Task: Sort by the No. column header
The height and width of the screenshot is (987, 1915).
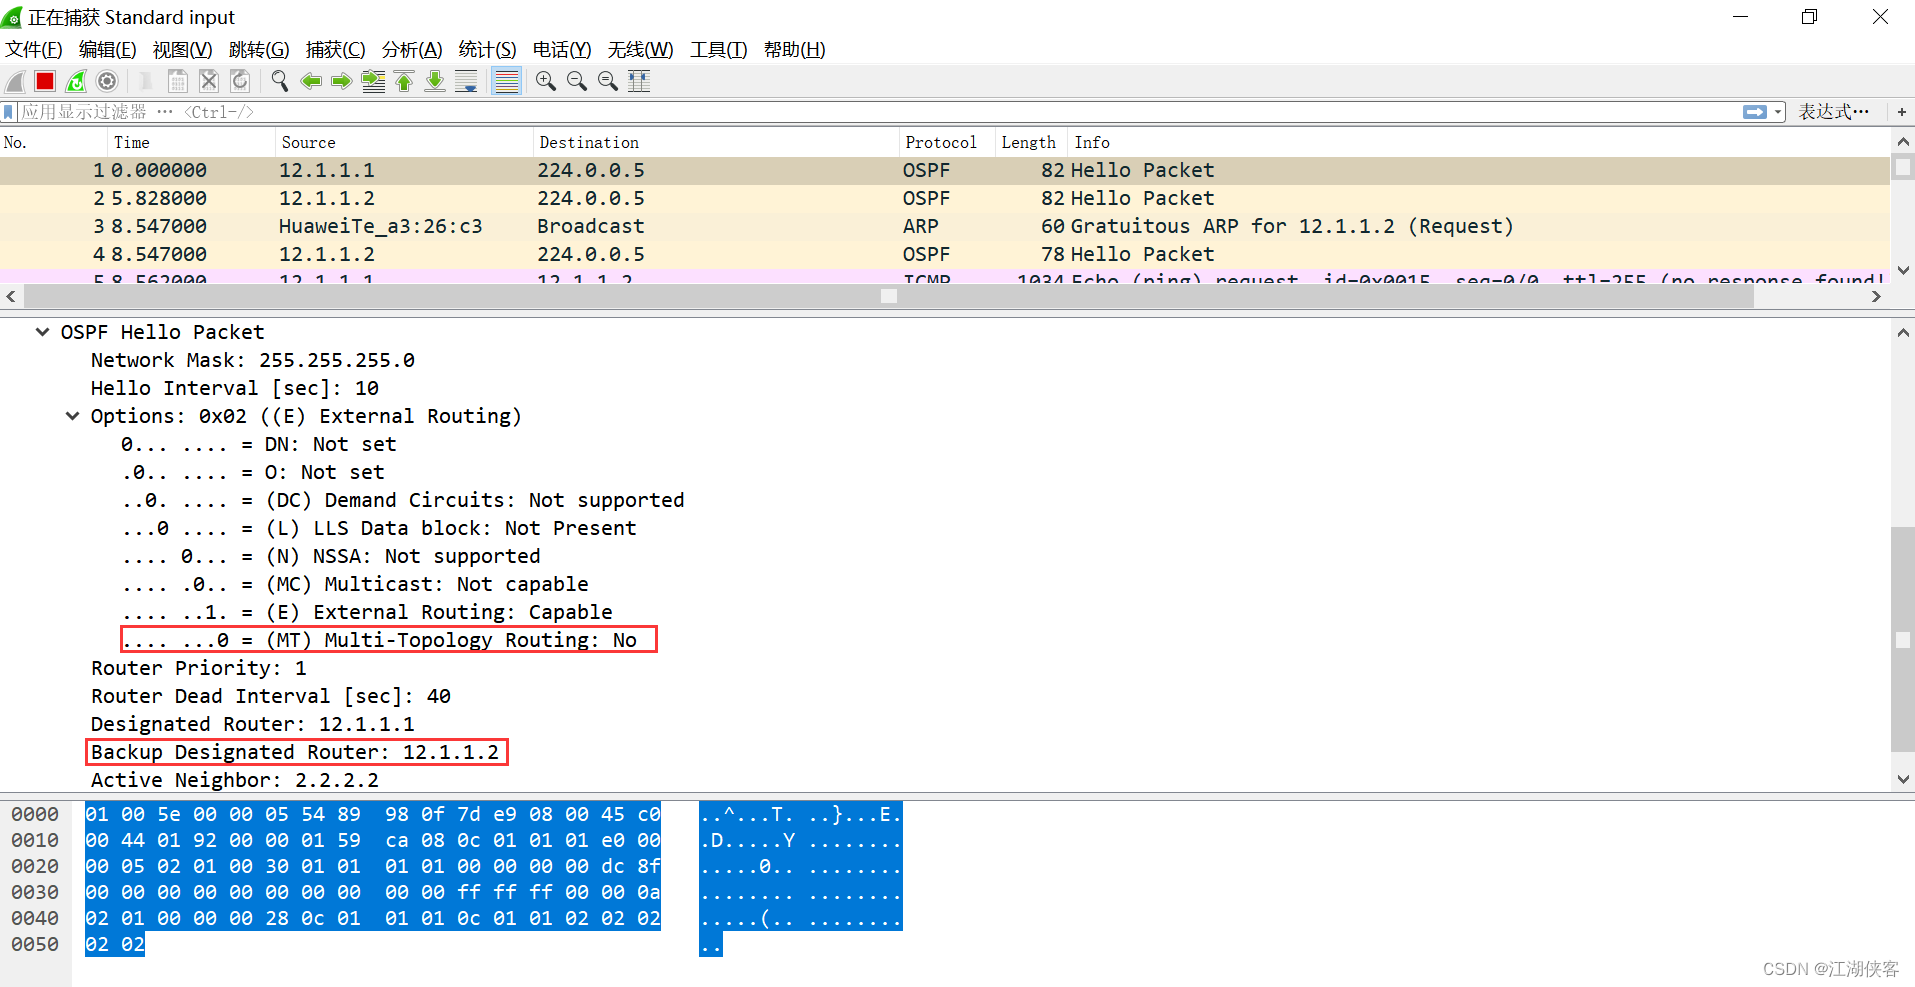Action: pos(54,143)
